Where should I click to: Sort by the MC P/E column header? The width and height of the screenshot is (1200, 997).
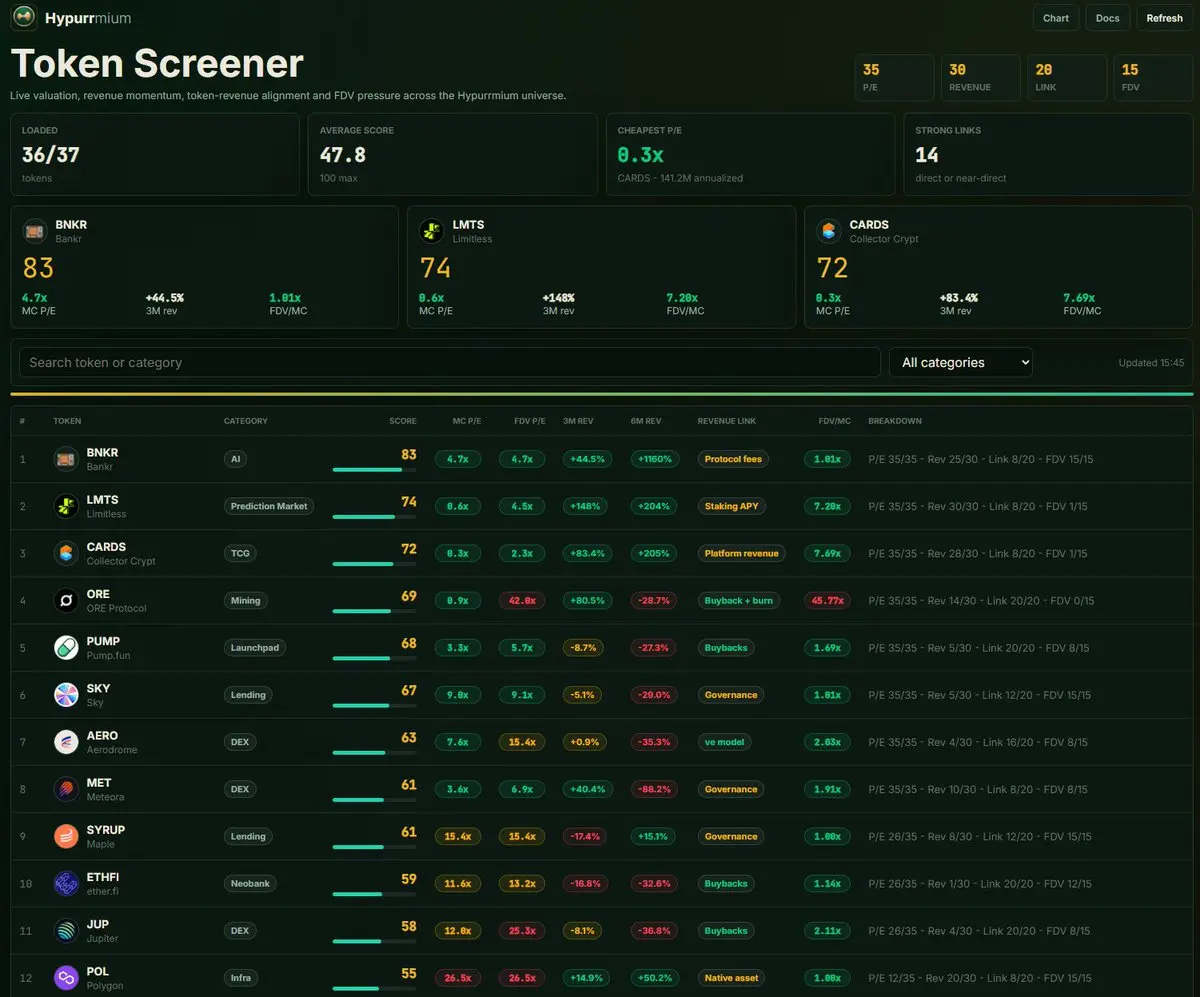click(466, 421)
